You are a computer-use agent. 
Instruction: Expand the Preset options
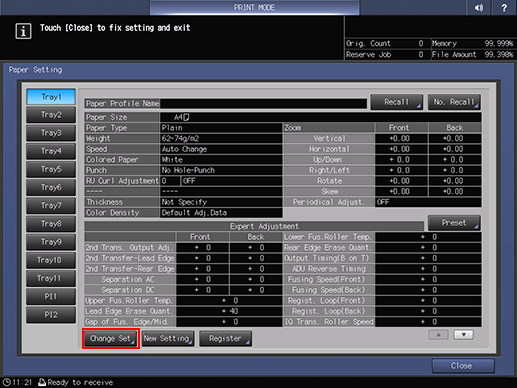pyautogui.click(x=454, y=223)
